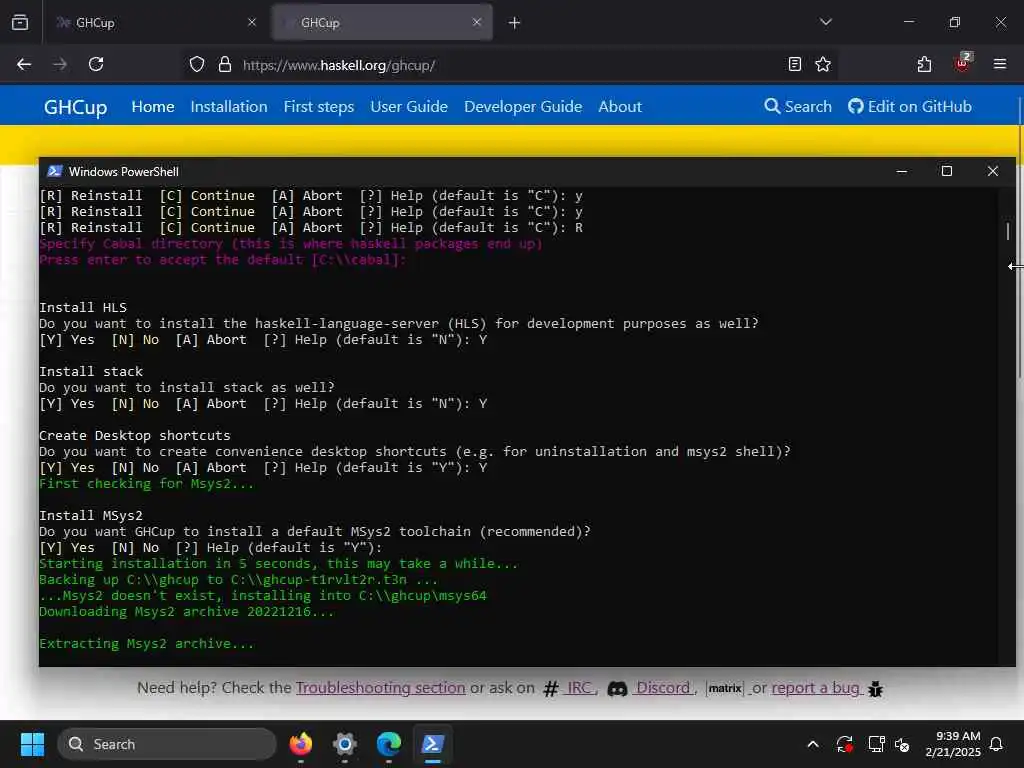The image size is (1024, 768).
Task: Select the second GHCup tab
Action: coord(382,23)
